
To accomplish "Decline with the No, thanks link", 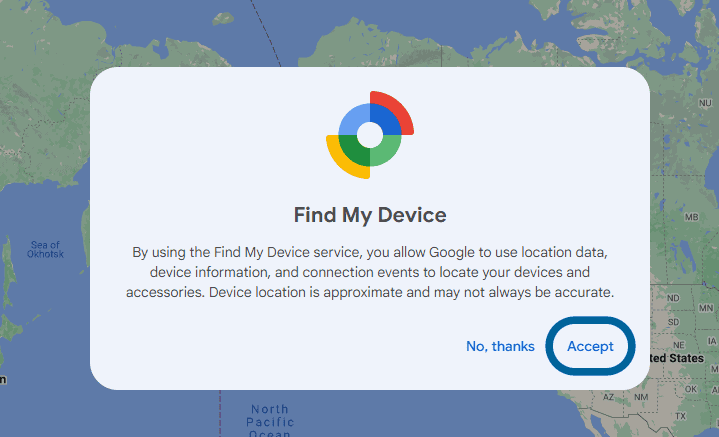I will [500, 346].
